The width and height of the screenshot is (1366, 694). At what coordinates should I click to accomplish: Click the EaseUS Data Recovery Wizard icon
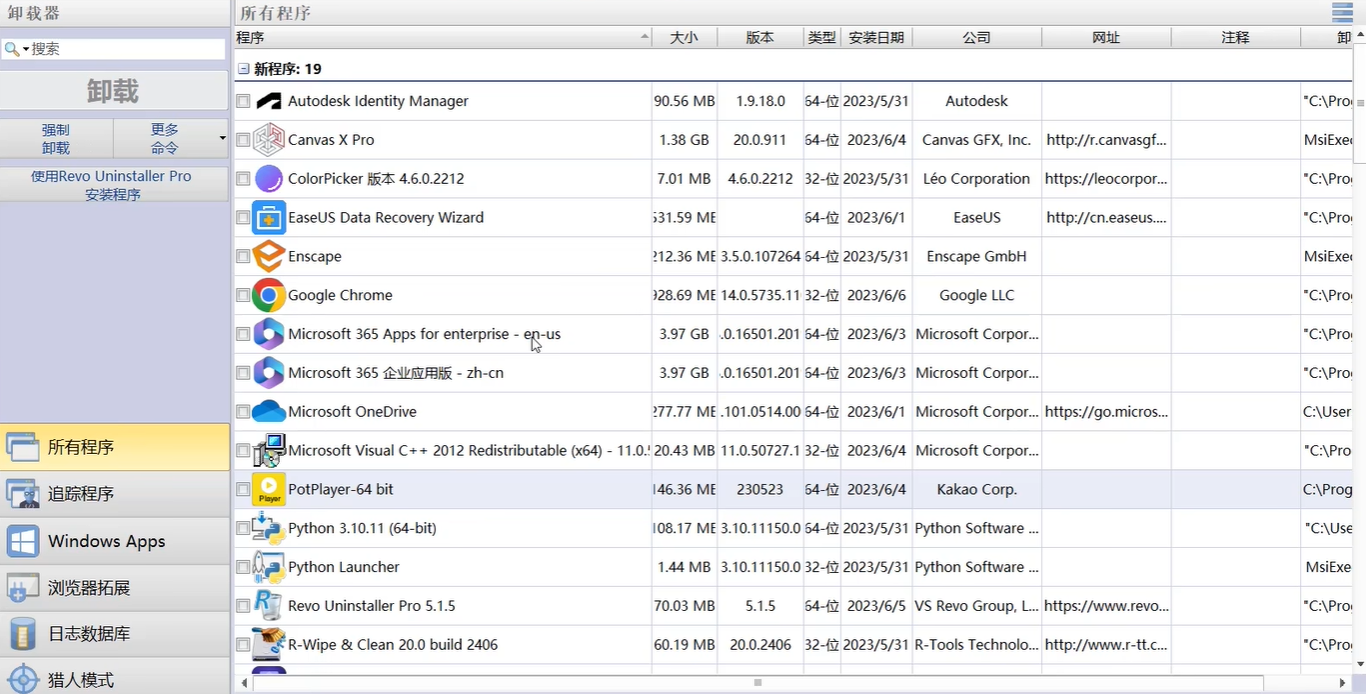(x=269, y=217)
